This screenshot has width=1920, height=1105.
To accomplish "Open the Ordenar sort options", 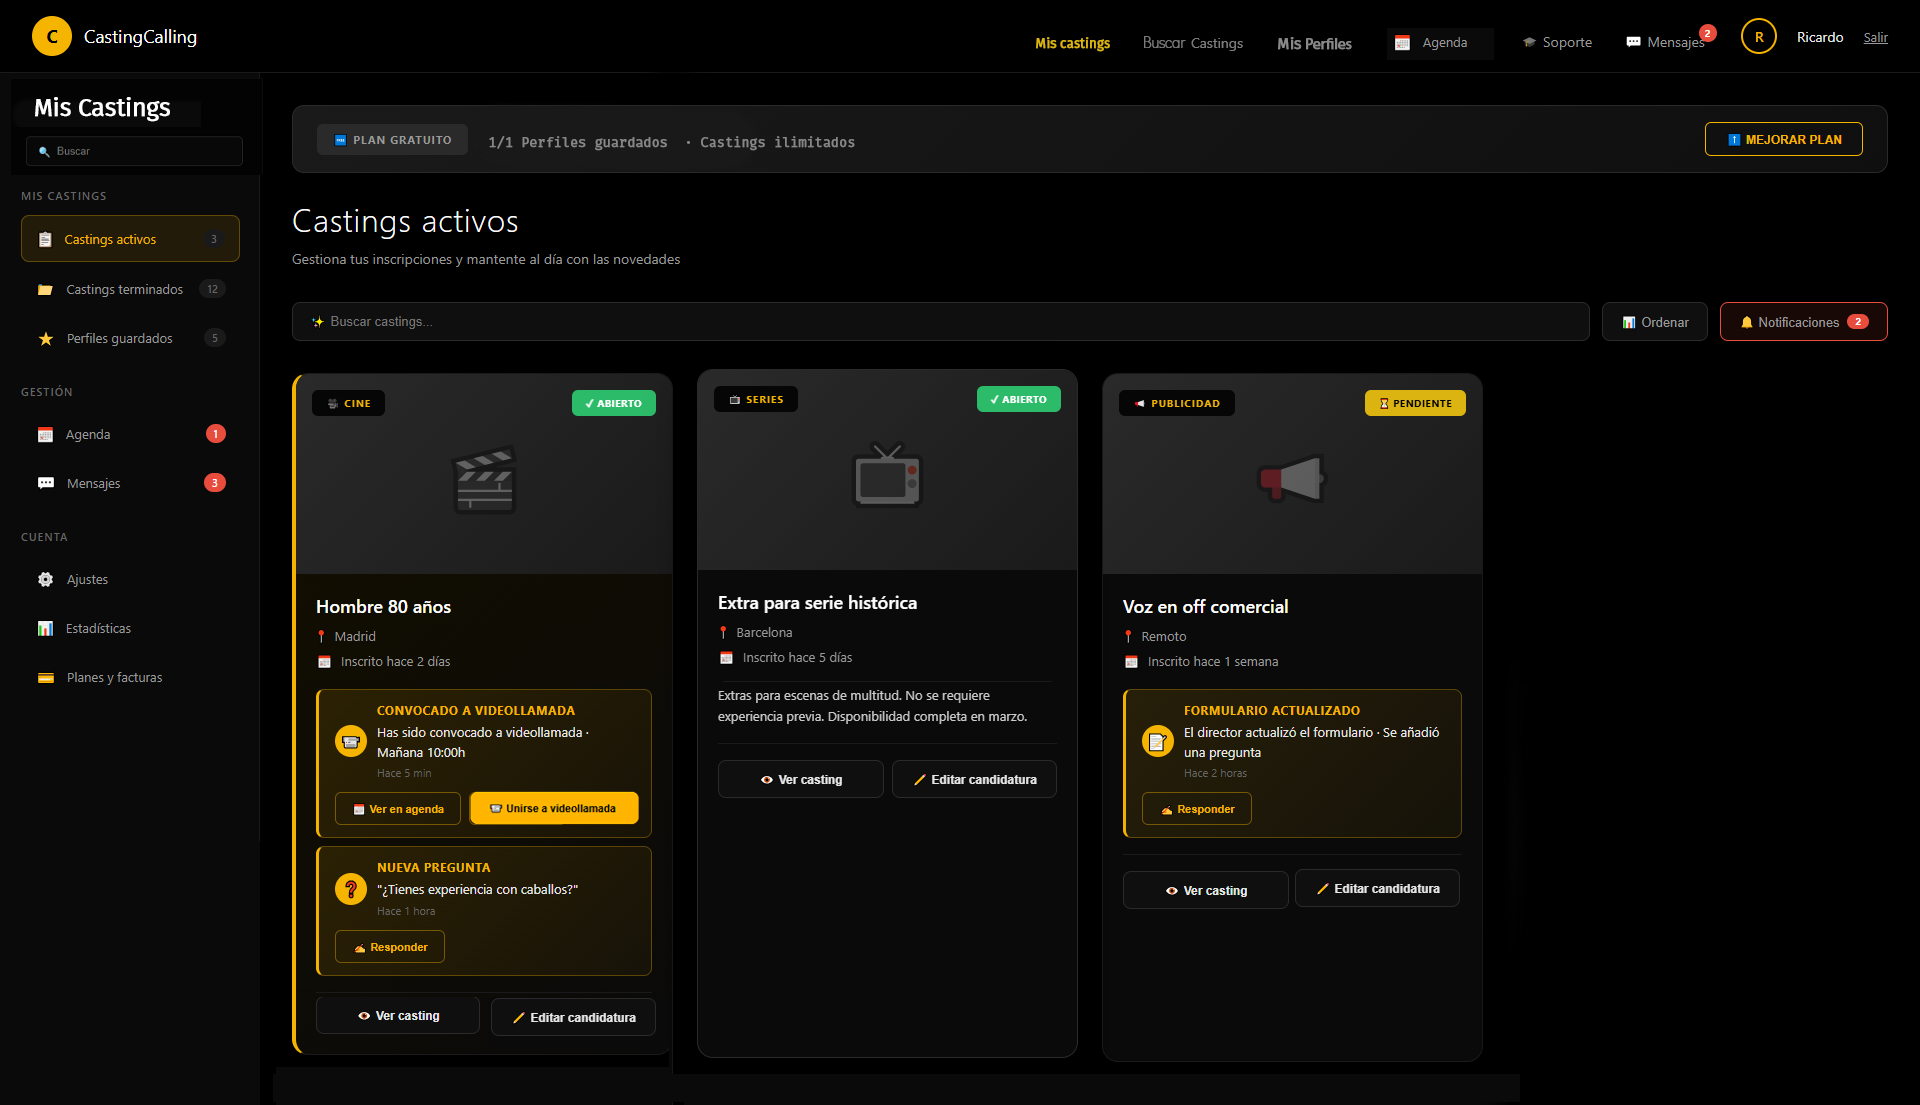I will (1654, 322).
